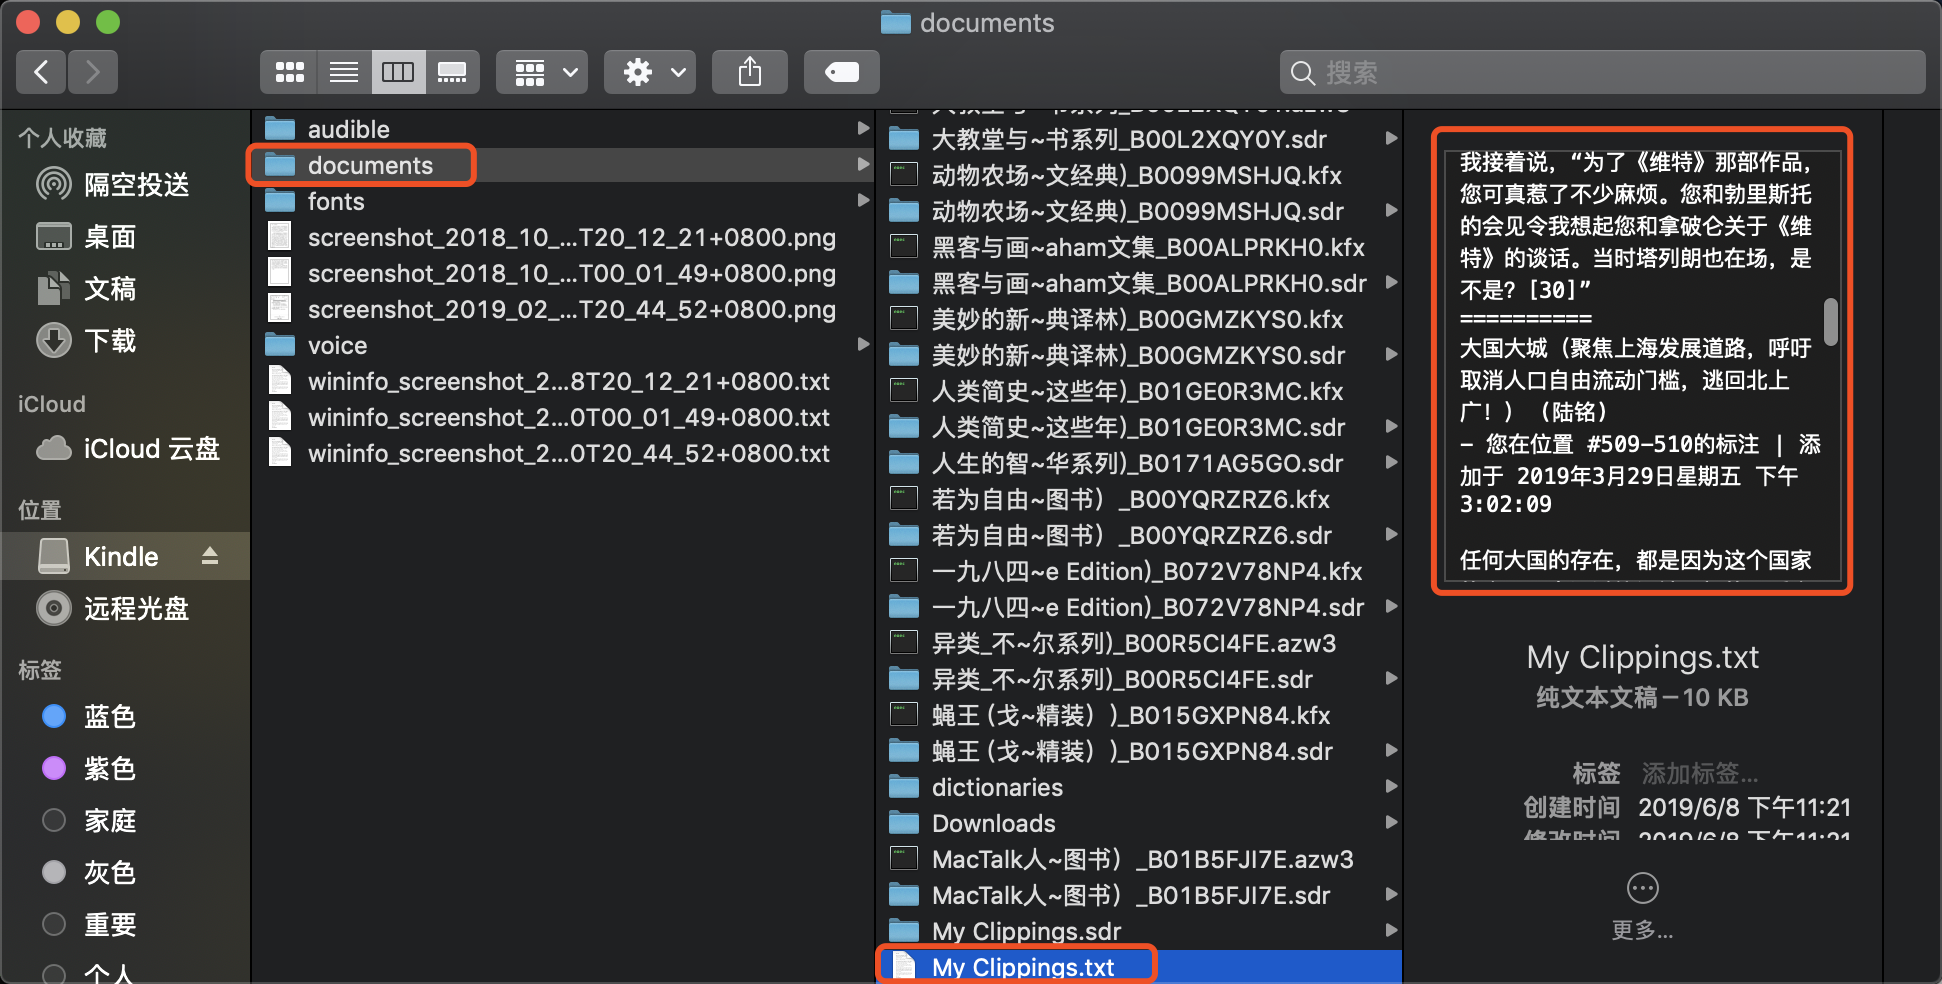
Task: Filter by the 重要 tag
Action: click(x=125, y=924)
